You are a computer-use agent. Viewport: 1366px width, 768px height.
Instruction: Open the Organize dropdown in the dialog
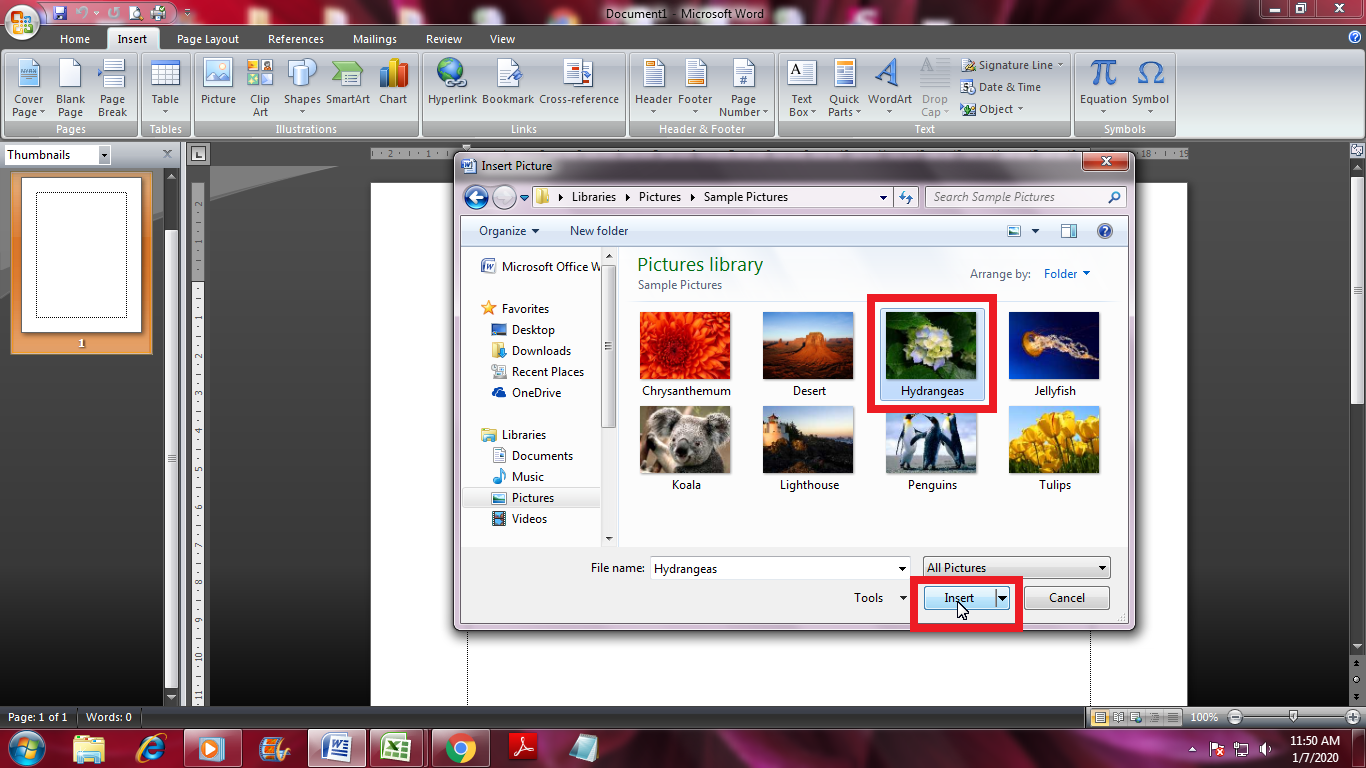509,231
